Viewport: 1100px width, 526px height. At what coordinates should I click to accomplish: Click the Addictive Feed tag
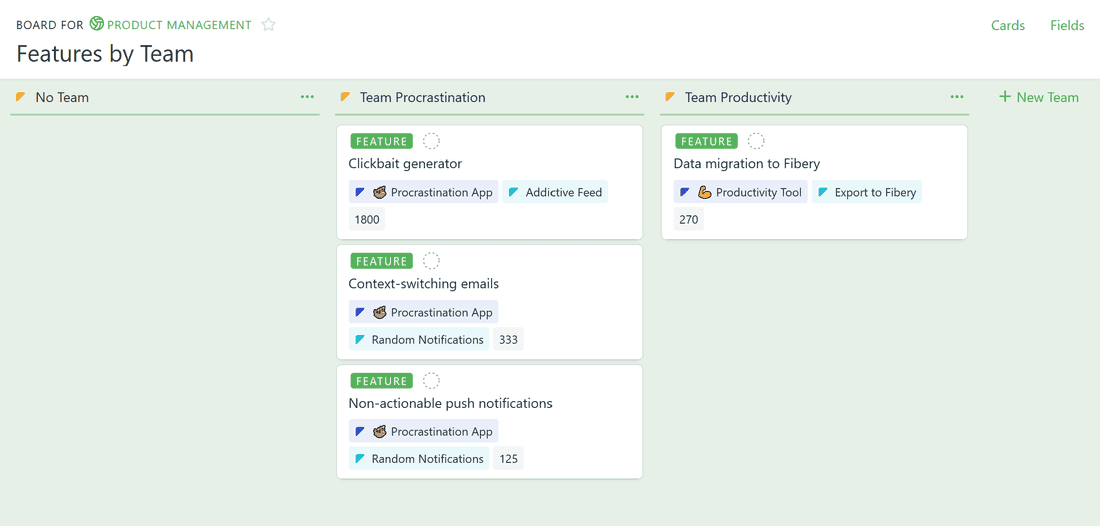555,192
